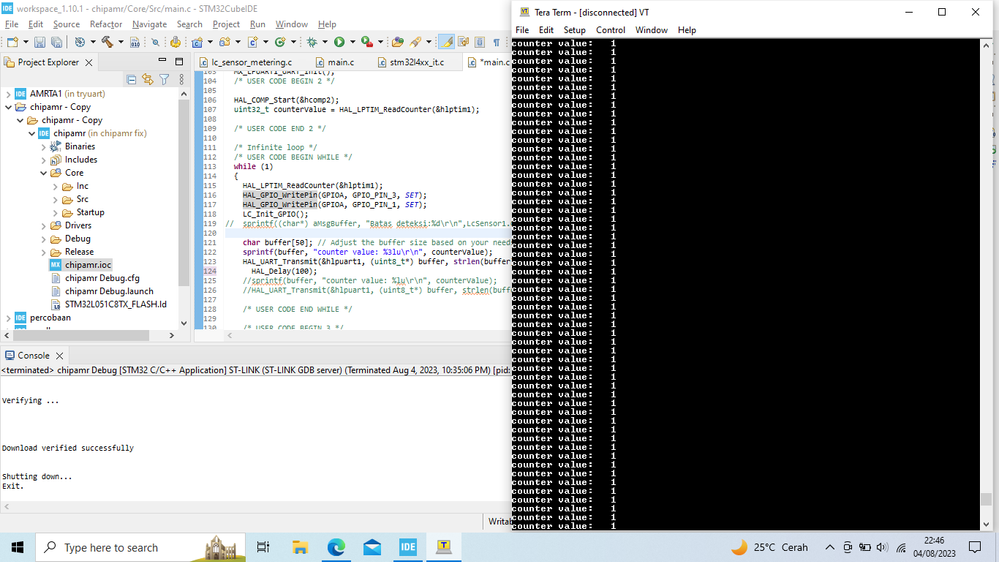This screenshot has width=999, height=562.
Task: Click the binary 010 generate icon
Action: coord(134,42)
